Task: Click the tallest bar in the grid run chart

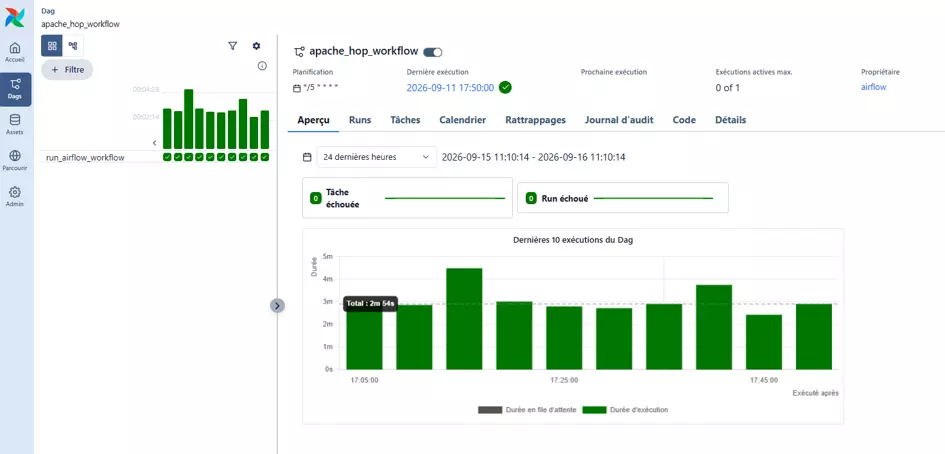Action: 189,119
